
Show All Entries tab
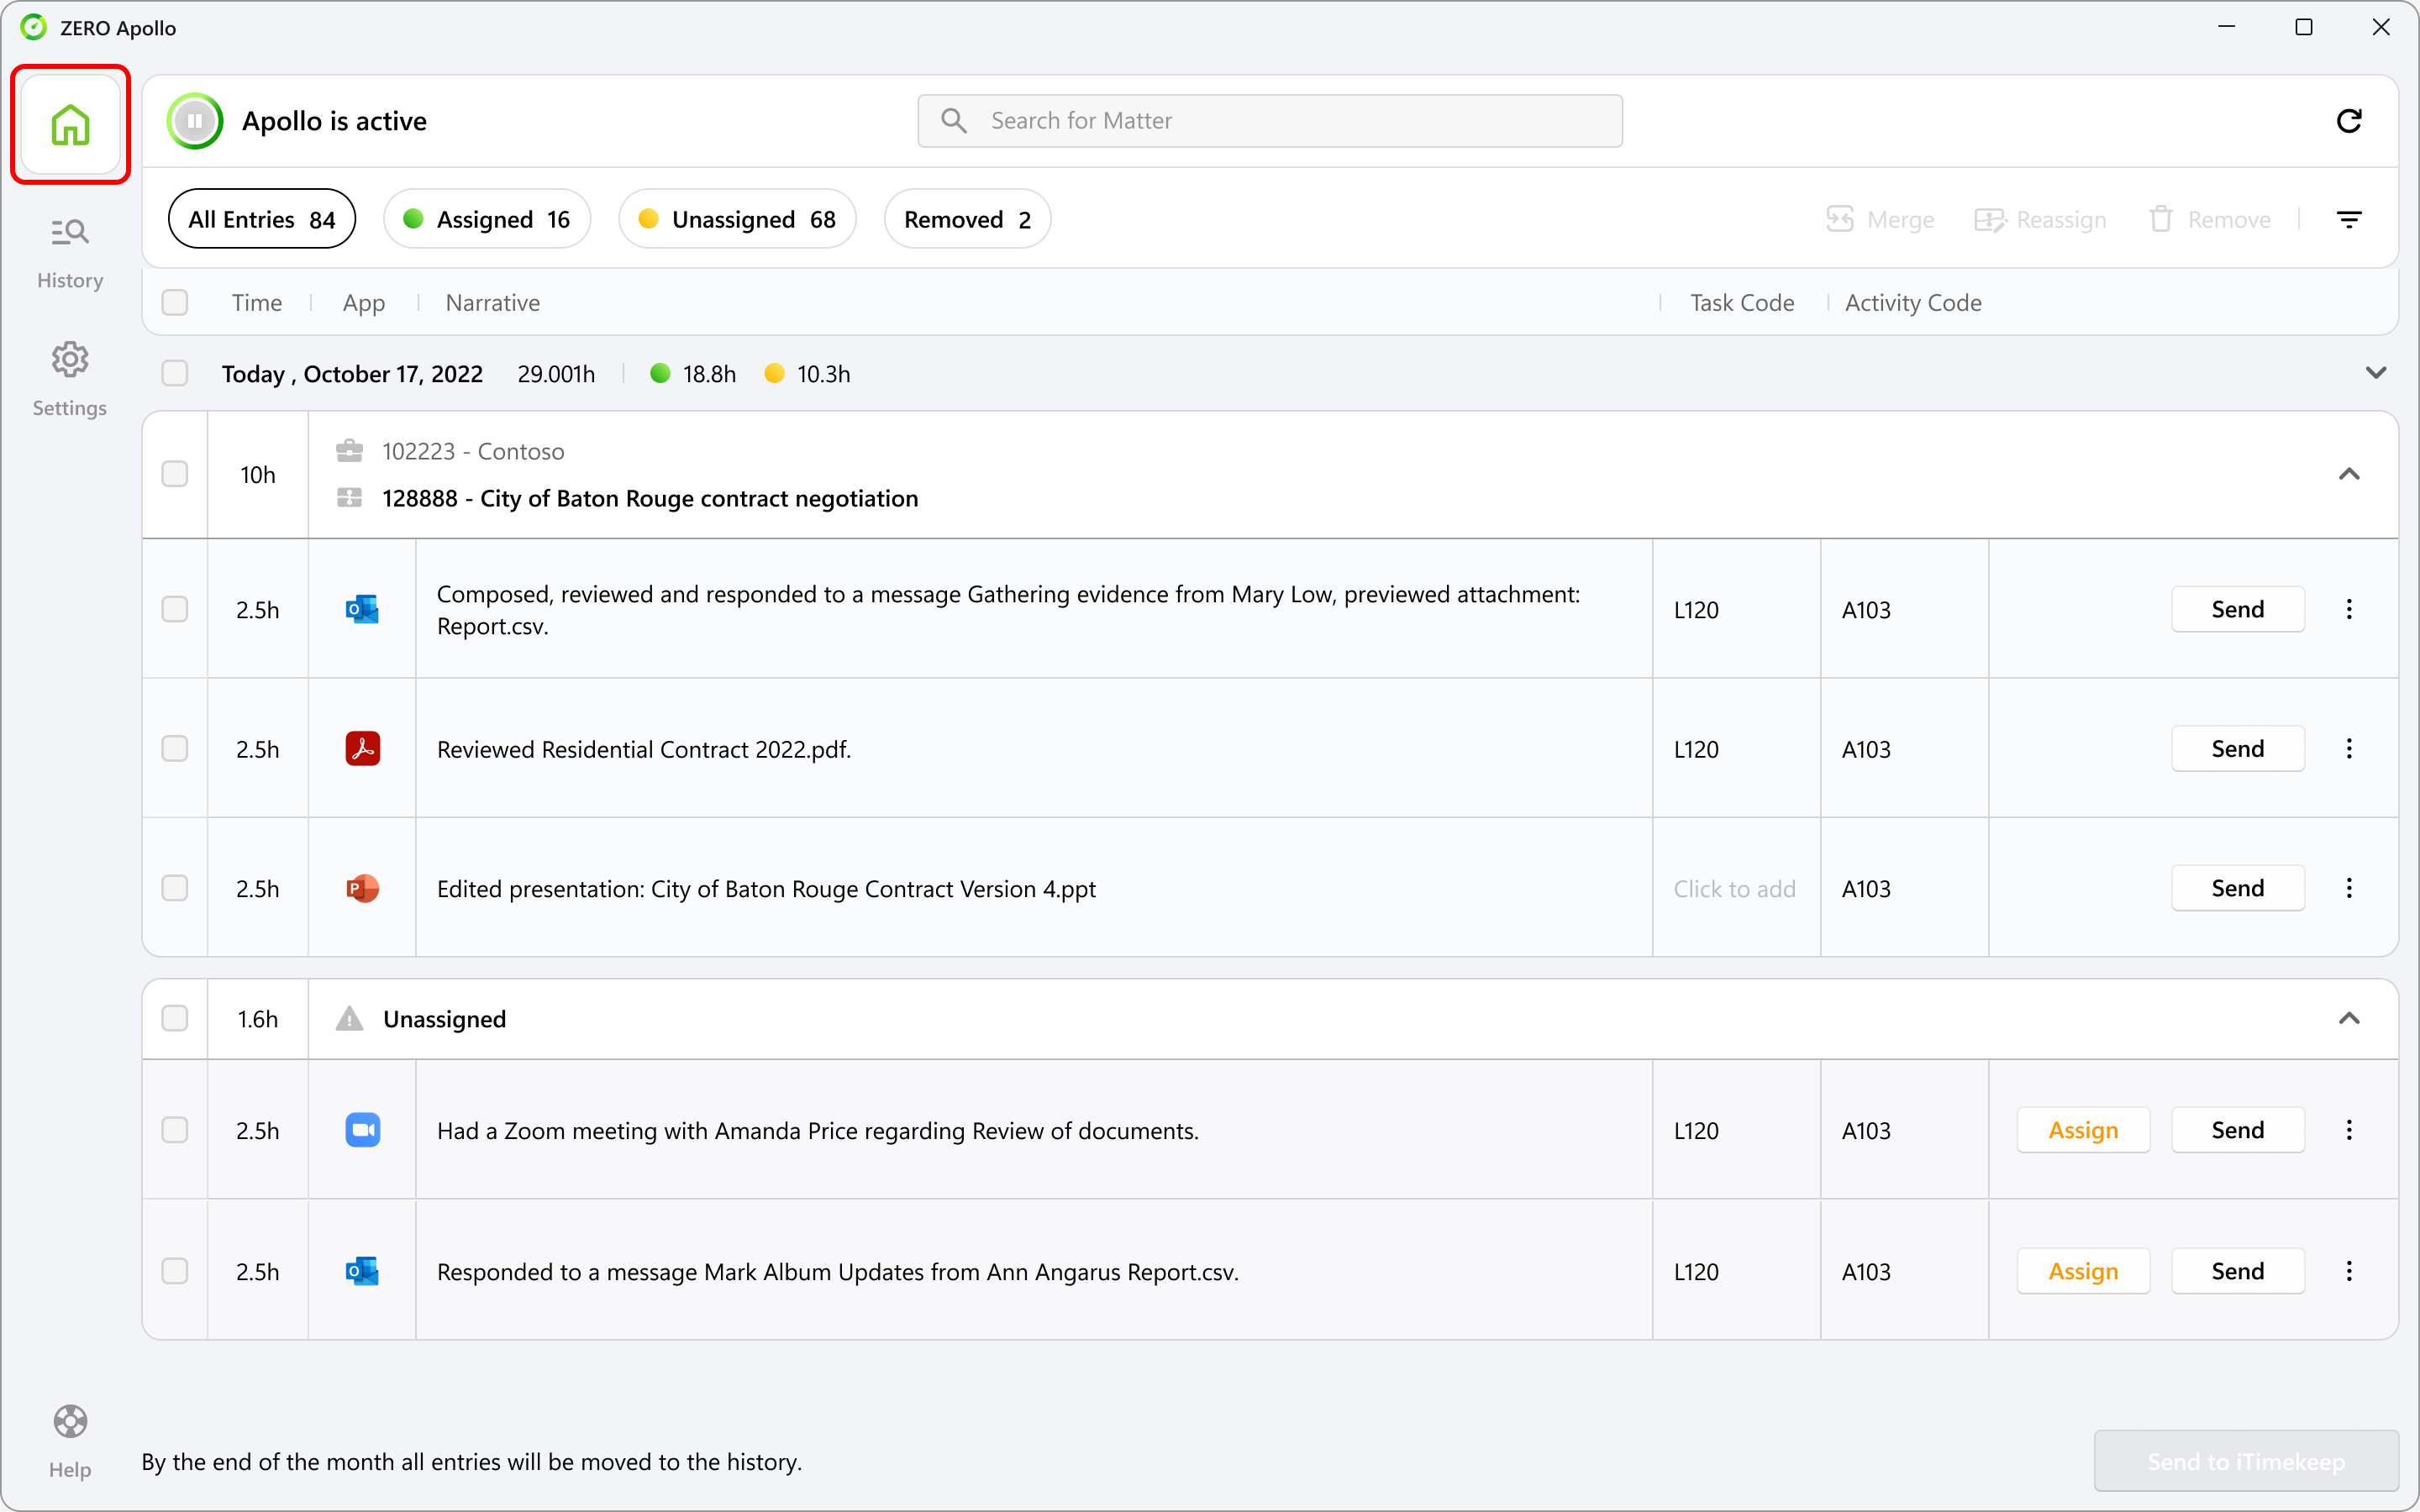[262, 219]
